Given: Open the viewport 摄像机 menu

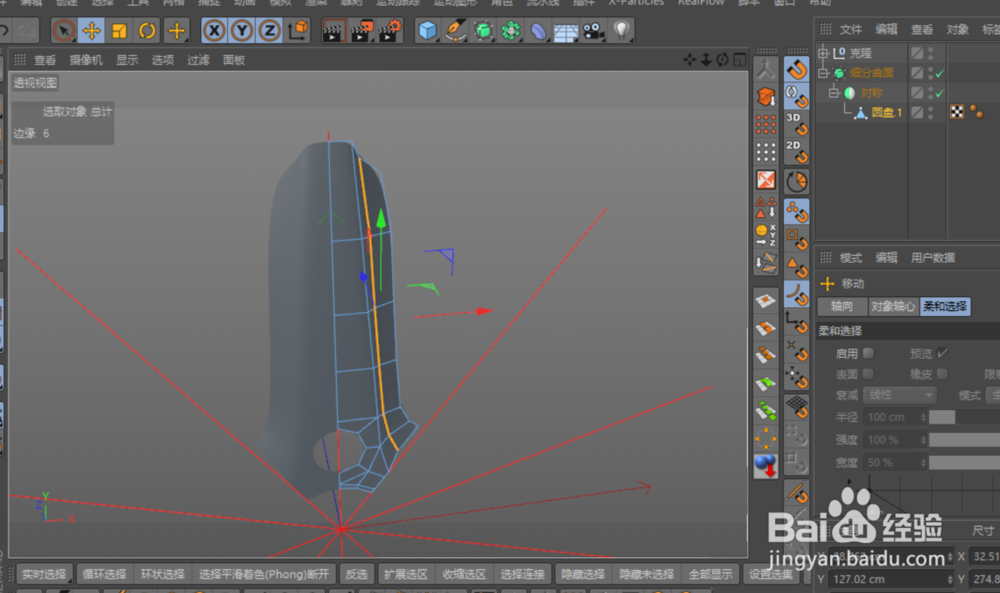Looking at the screenshot, I should [x=86, y=60].
